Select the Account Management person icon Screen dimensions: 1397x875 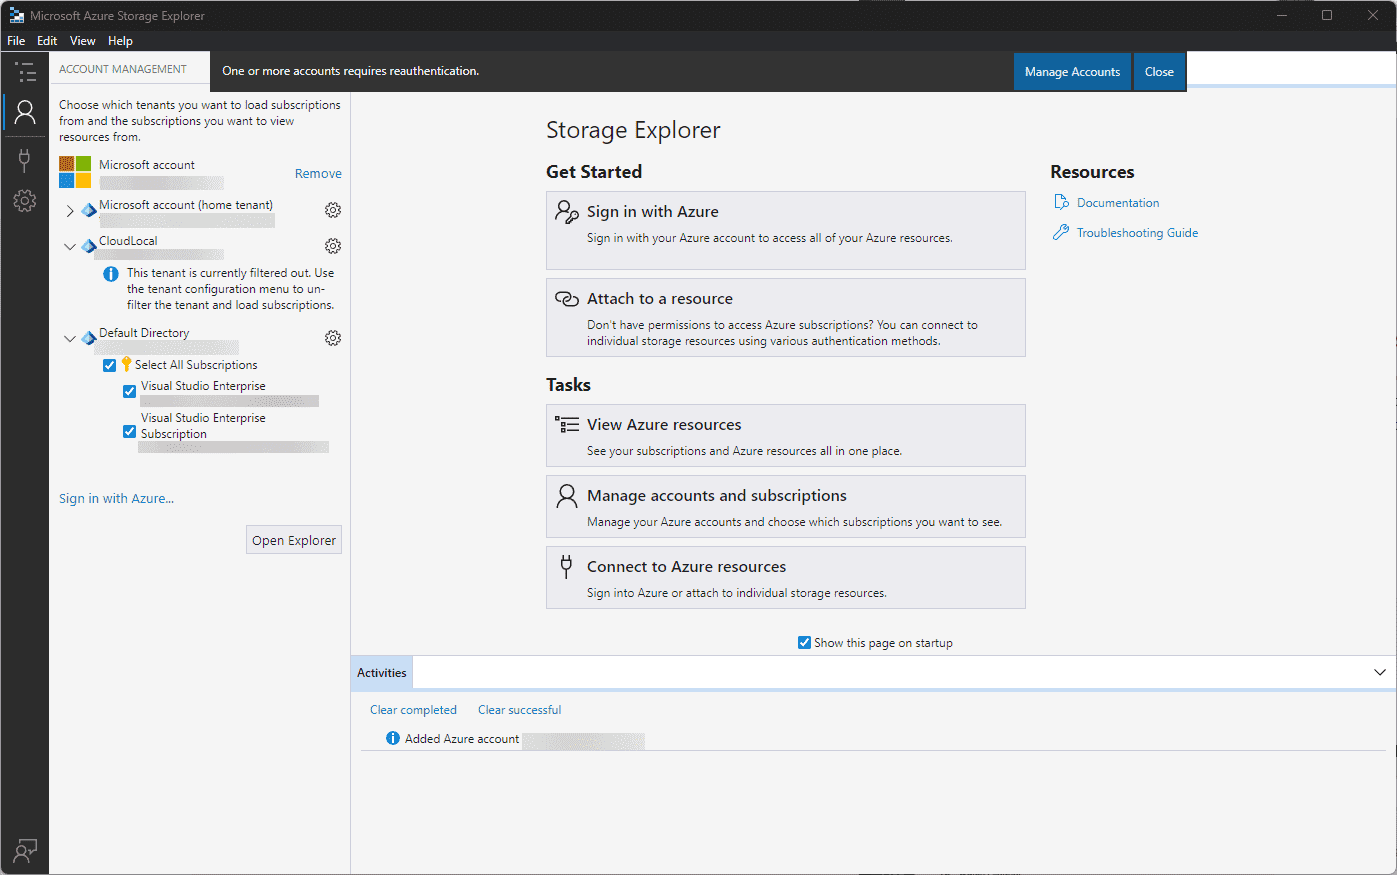pyautogui.click(x=25, y=111)
